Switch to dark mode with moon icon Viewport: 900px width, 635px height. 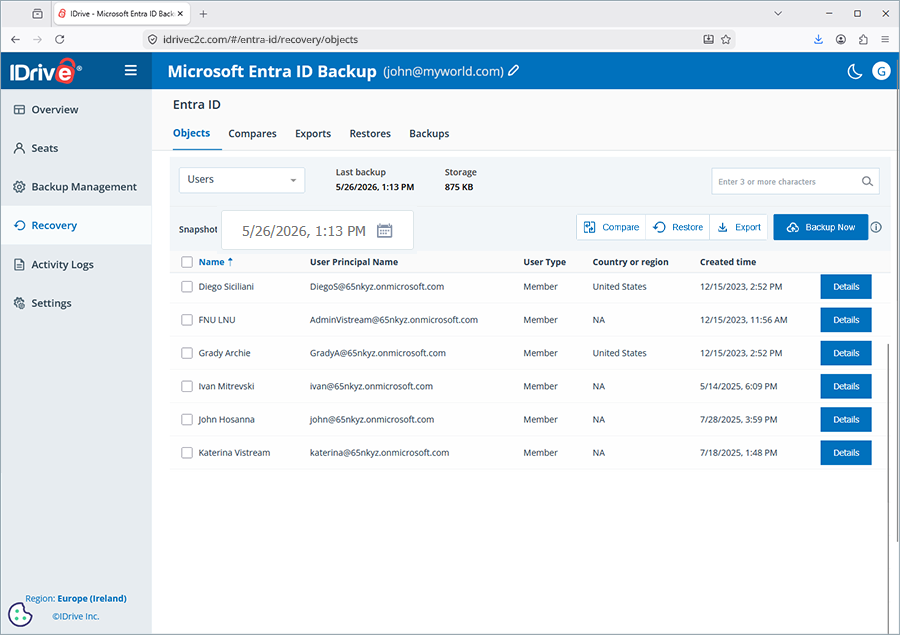[855, 71]
